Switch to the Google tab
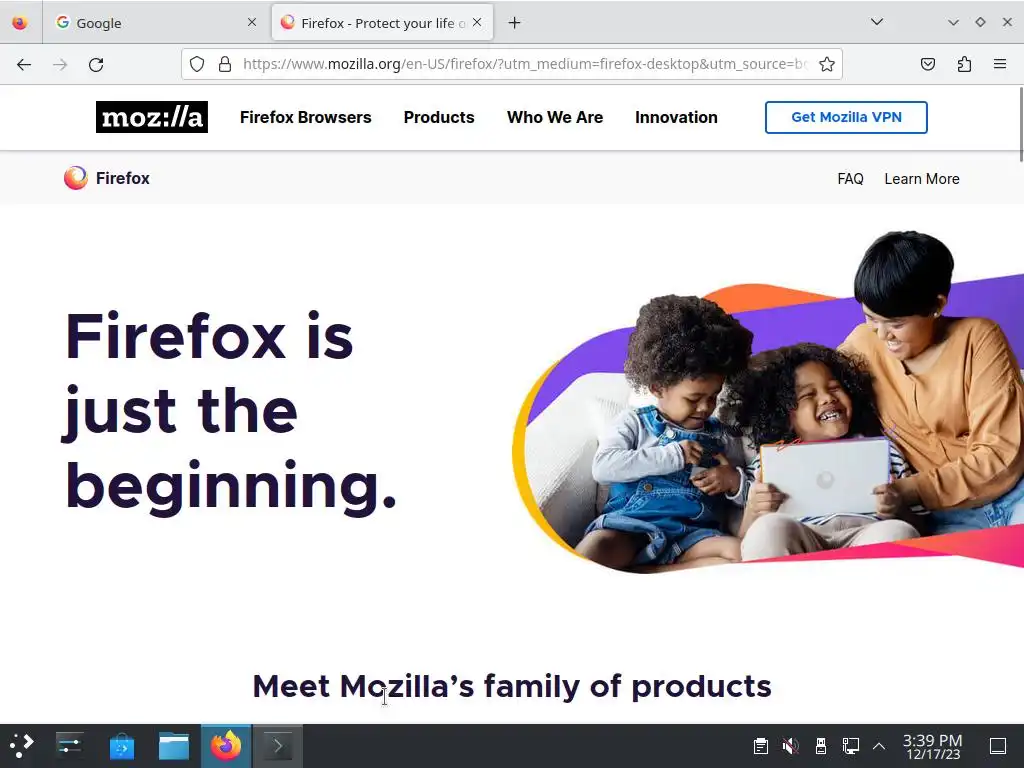 coord(153,23)
